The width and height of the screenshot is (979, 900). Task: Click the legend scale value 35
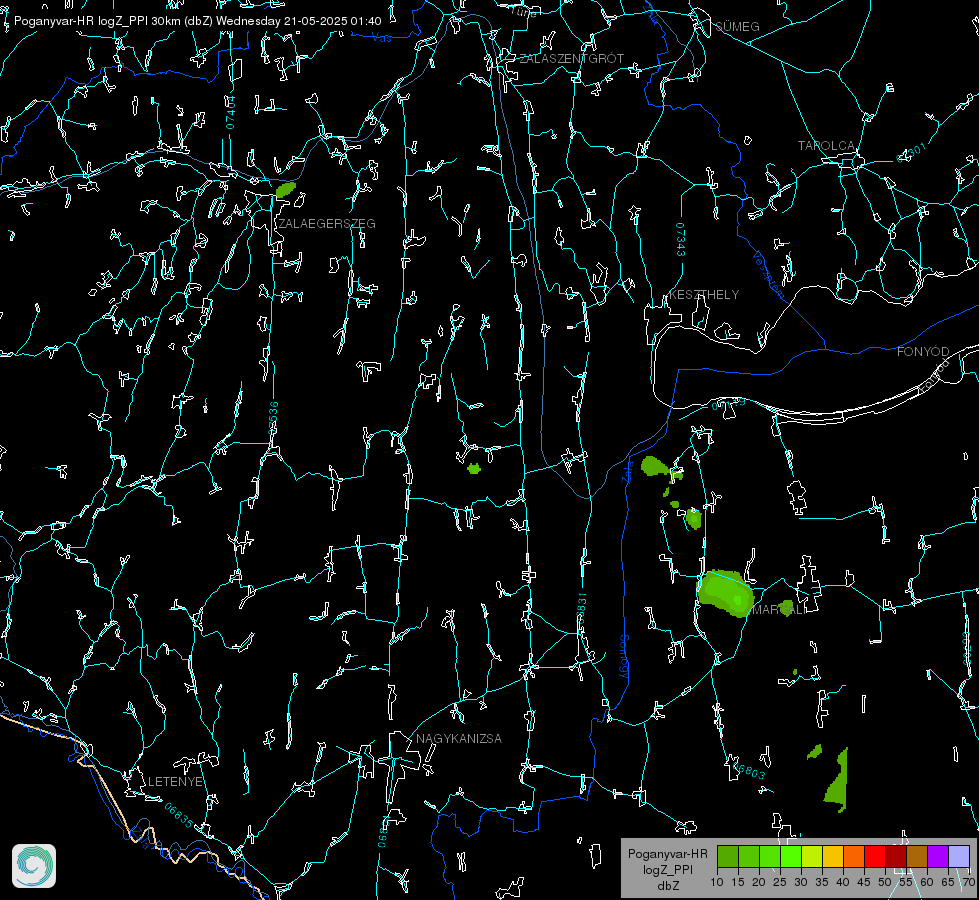click(822, 883)
